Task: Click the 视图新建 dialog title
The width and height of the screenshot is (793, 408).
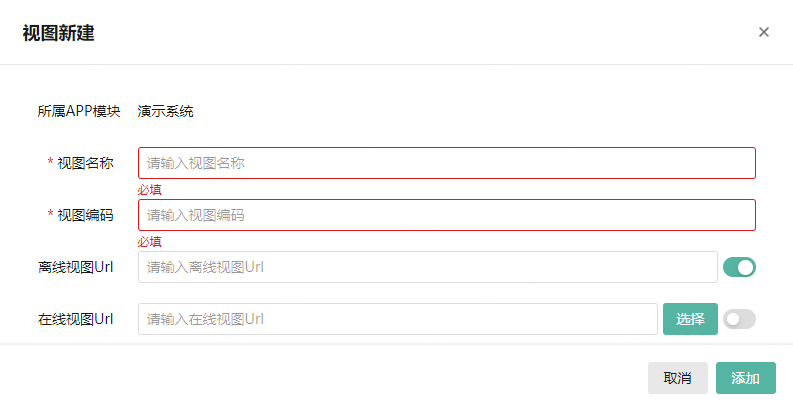Action: pos(59,33)
